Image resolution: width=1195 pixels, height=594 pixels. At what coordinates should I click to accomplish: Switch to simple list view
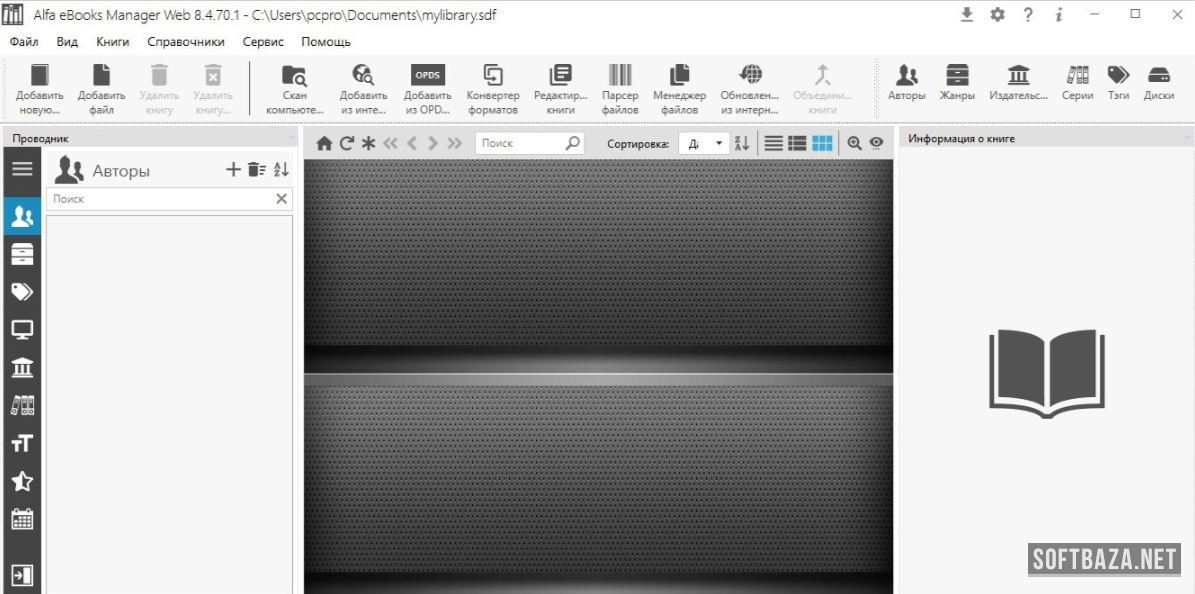coord(773,143)
